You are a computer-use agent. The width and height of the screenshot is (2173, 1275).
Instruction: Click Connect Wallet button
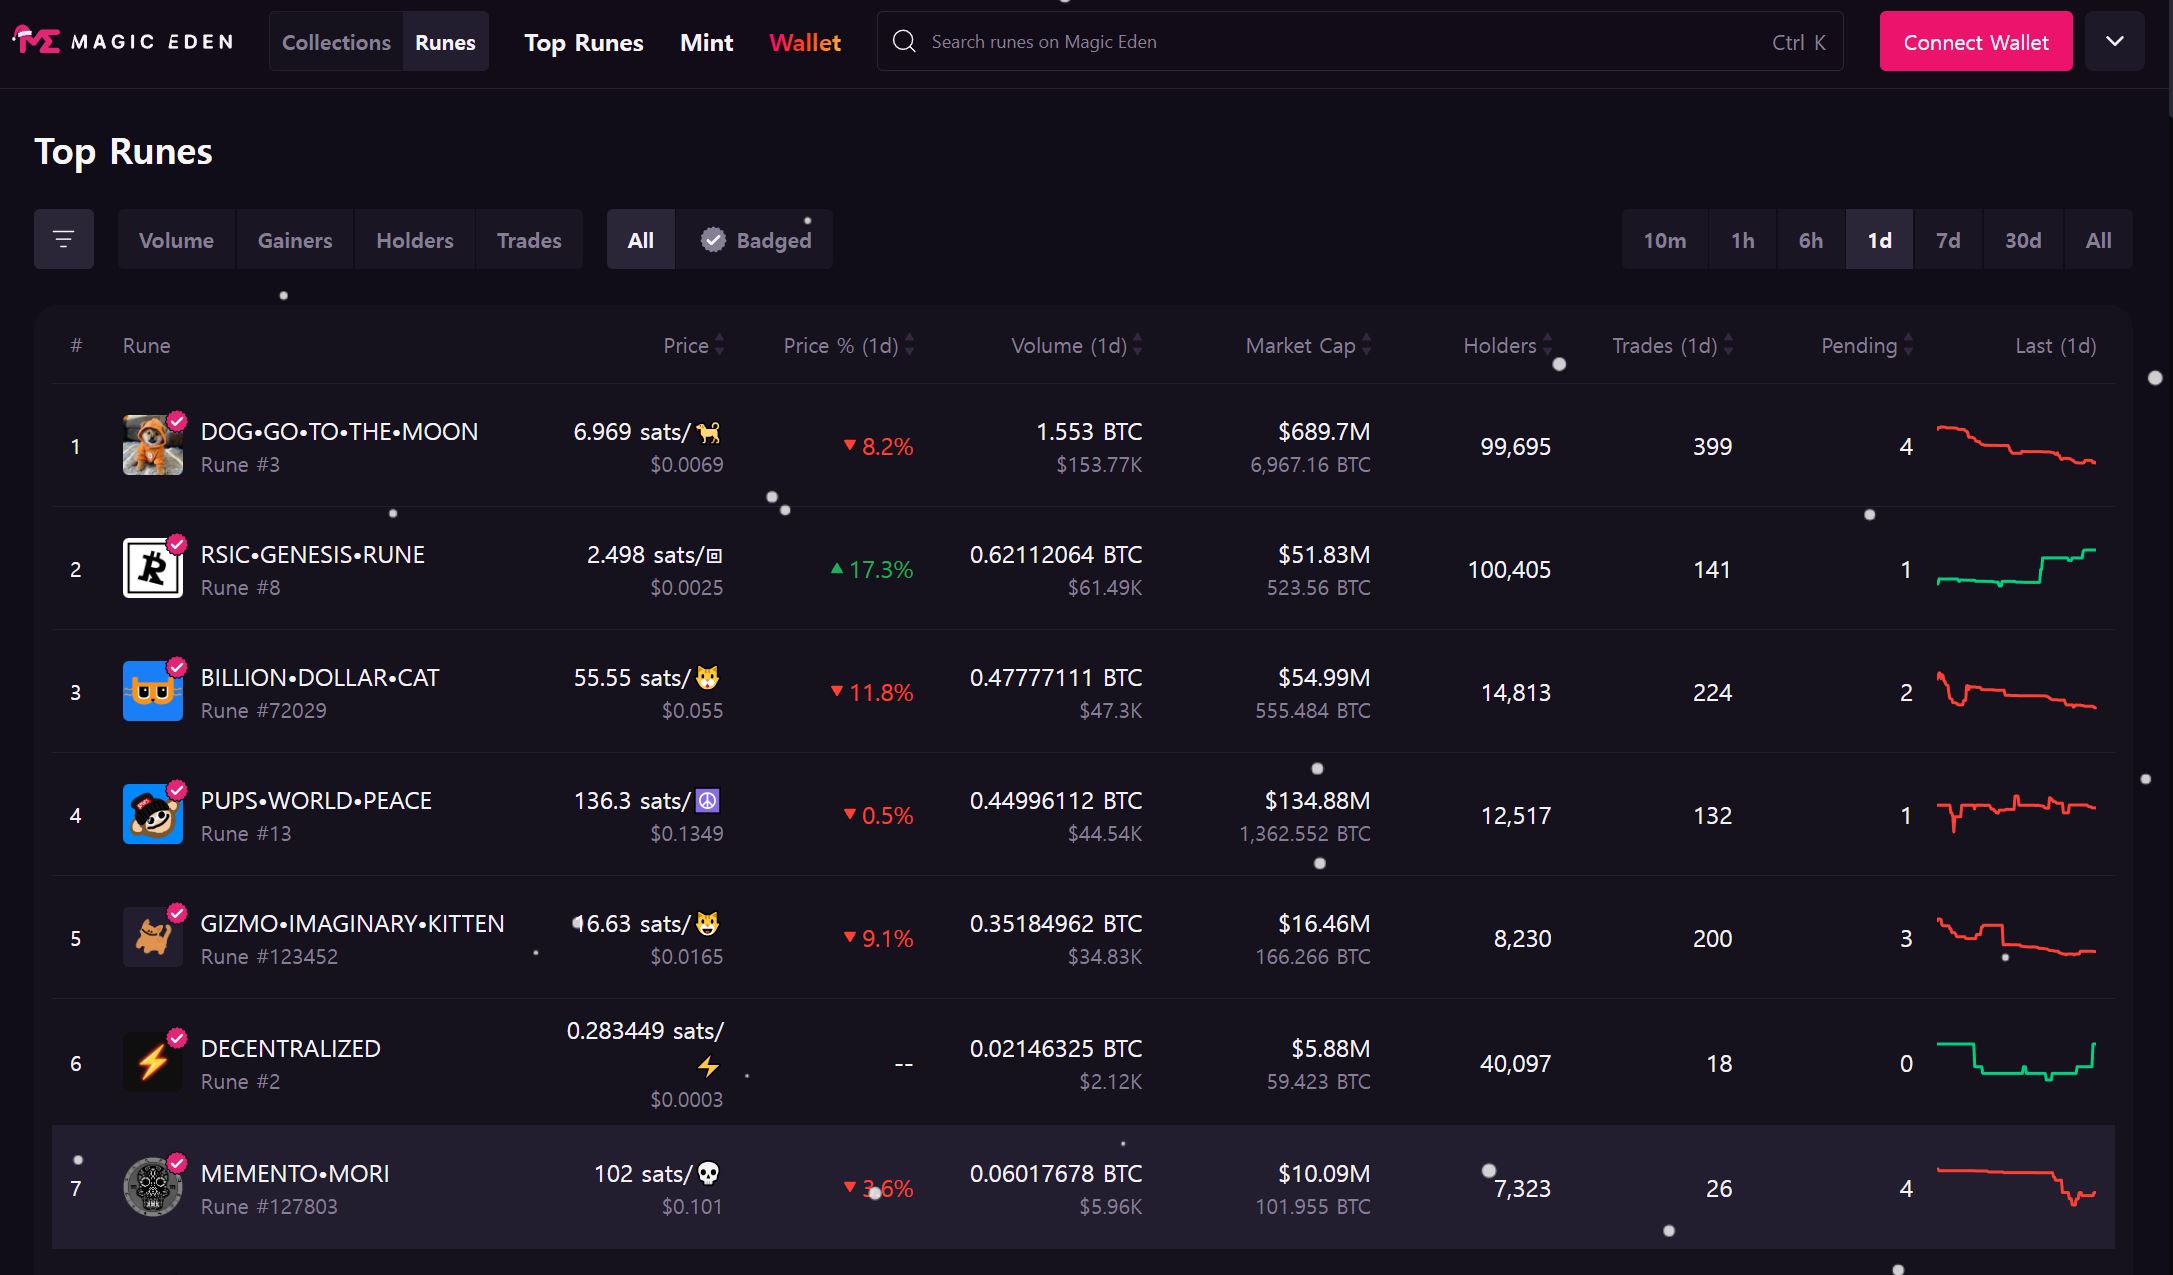[x=1976, y=41]
